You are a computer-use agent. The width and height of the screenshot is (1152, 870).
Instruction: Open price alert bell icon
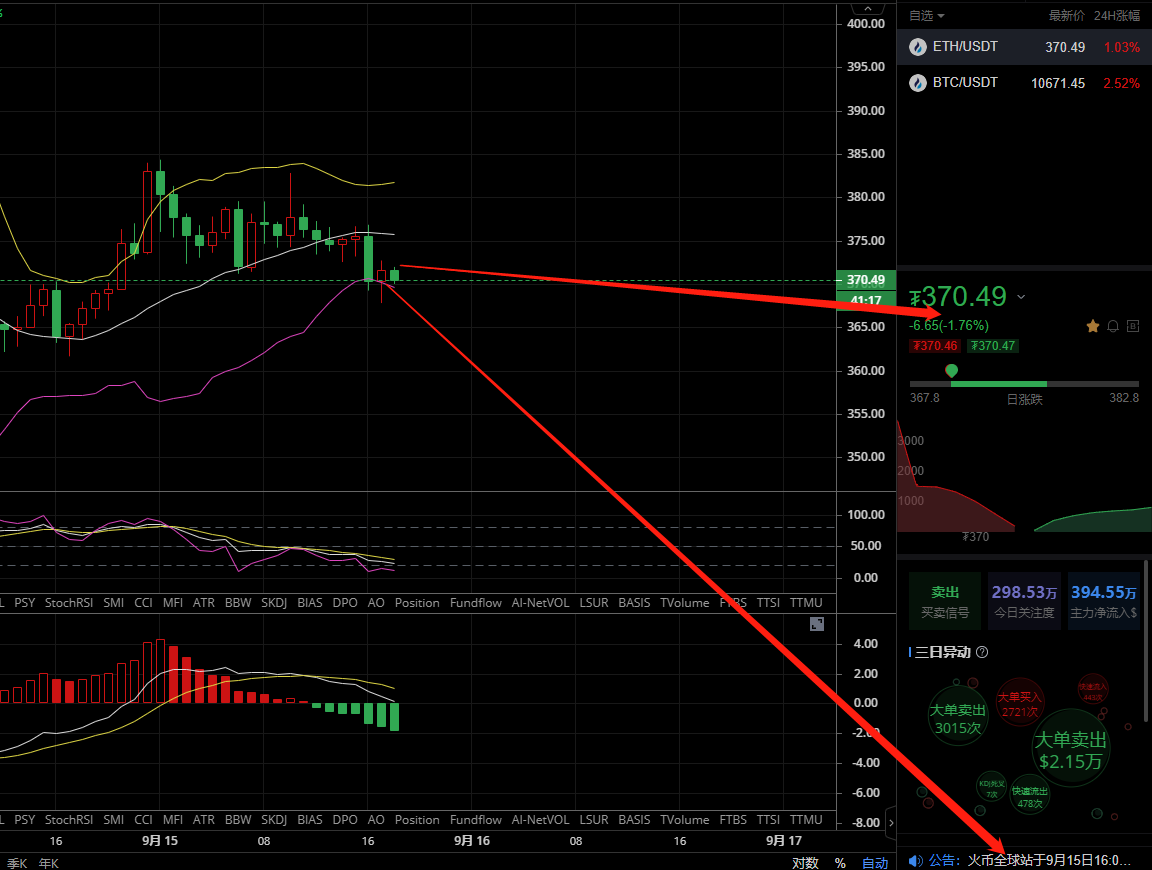tap(1113, 326)
